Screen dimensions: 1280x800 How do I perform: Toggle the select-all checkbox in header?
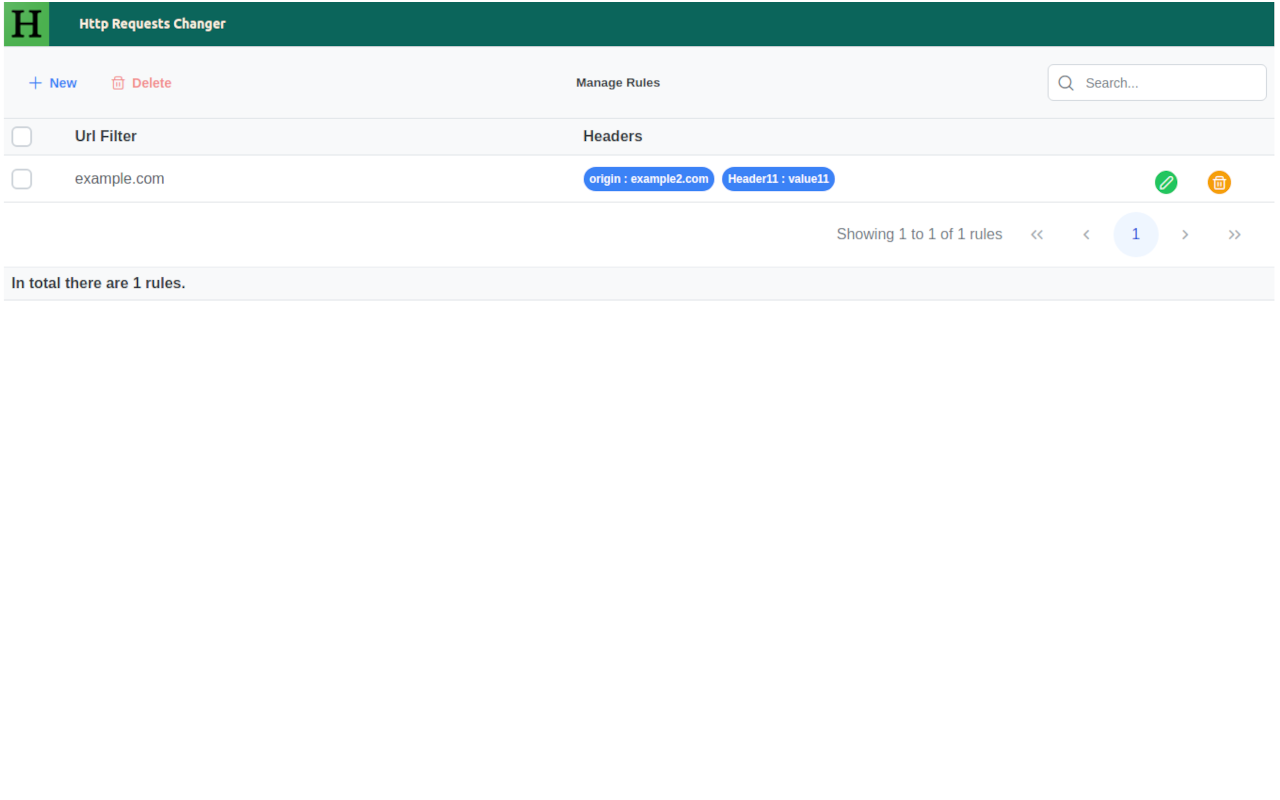click(x=22, y=136)
